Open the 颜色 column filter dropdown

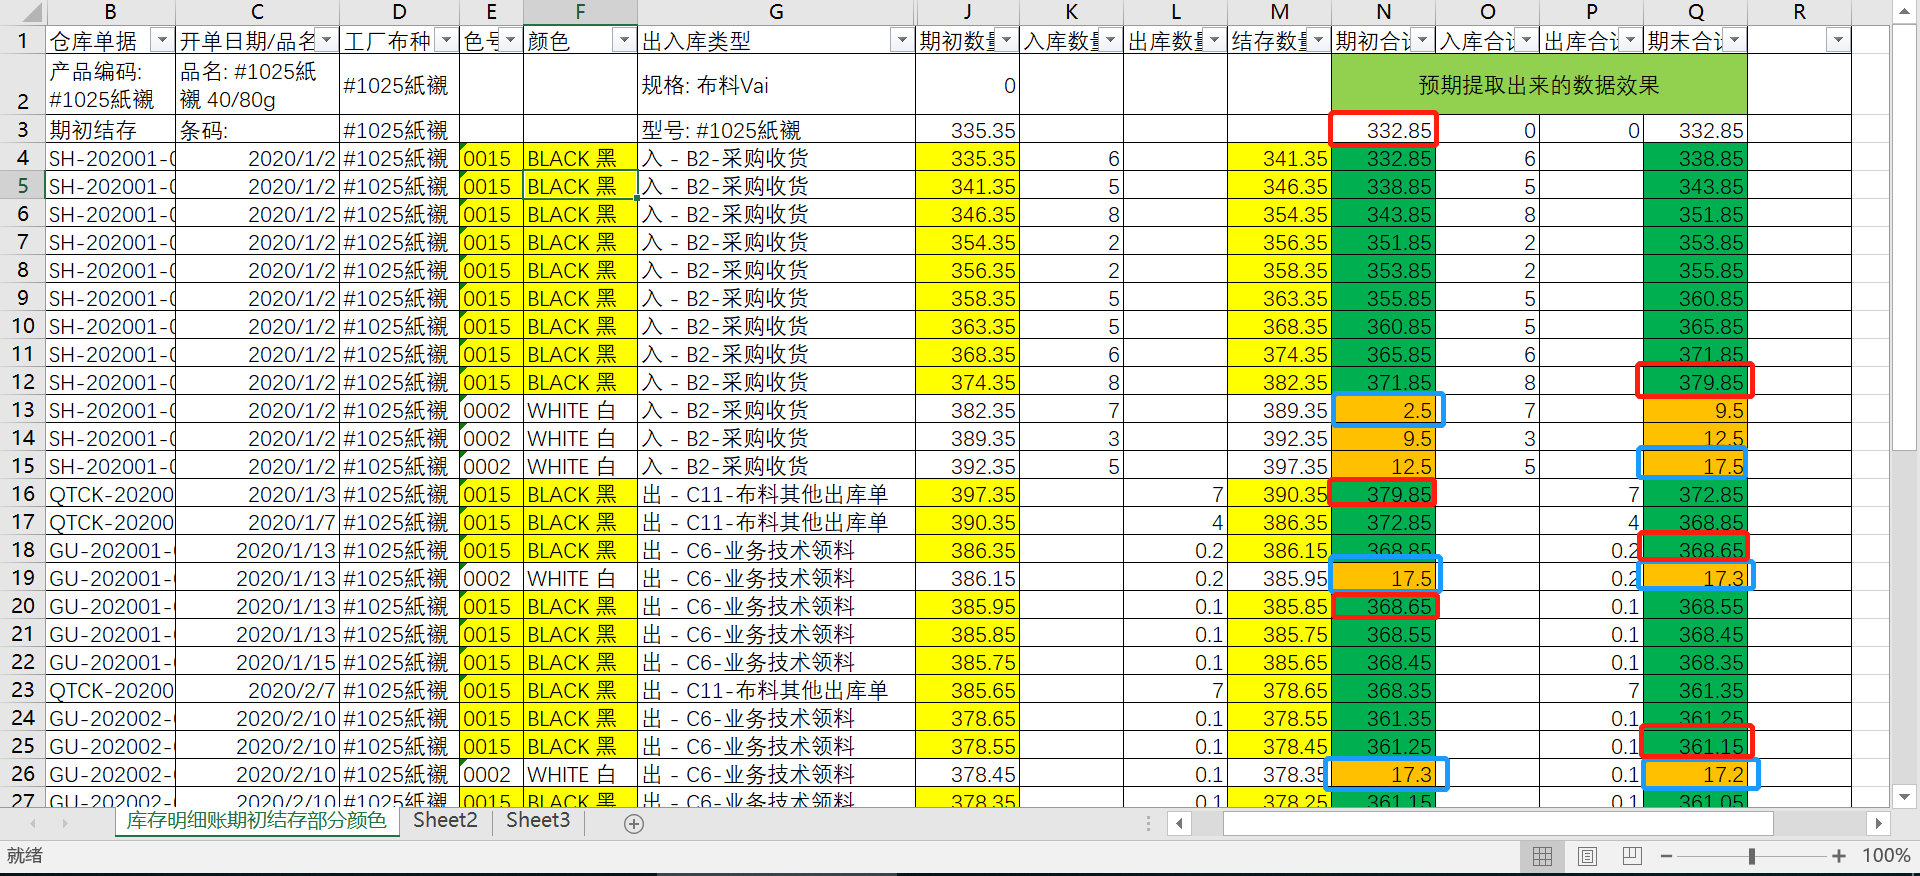624,41
